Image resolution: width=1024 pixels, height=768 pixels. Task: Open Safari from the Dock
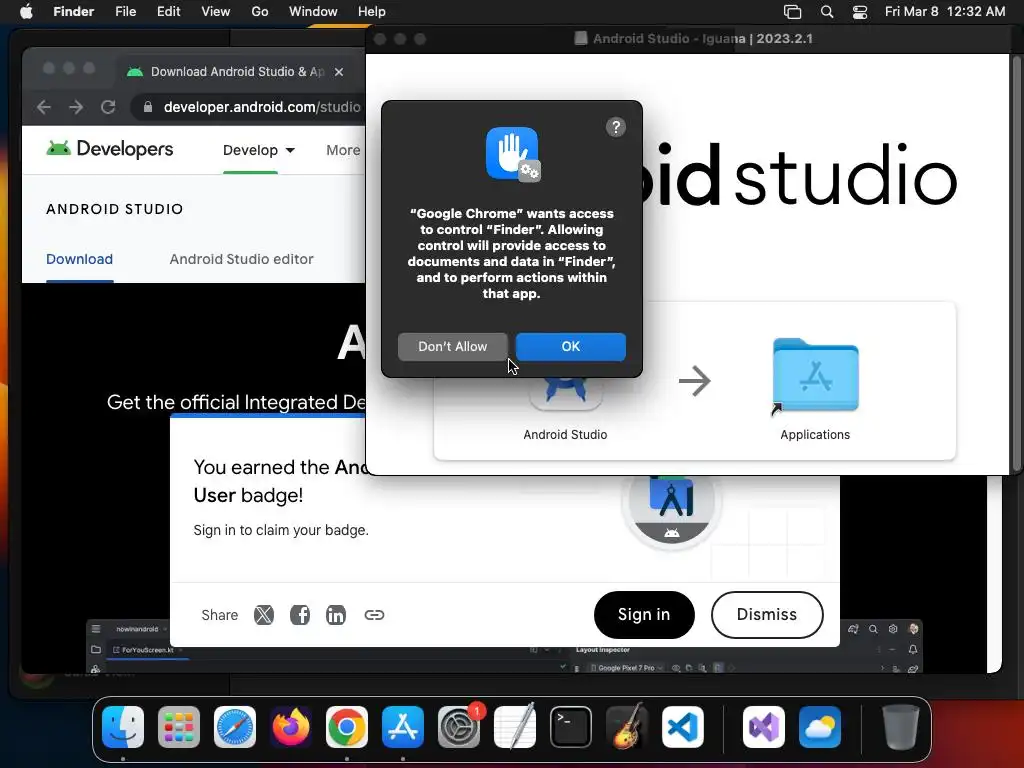(x=235, y=727)
